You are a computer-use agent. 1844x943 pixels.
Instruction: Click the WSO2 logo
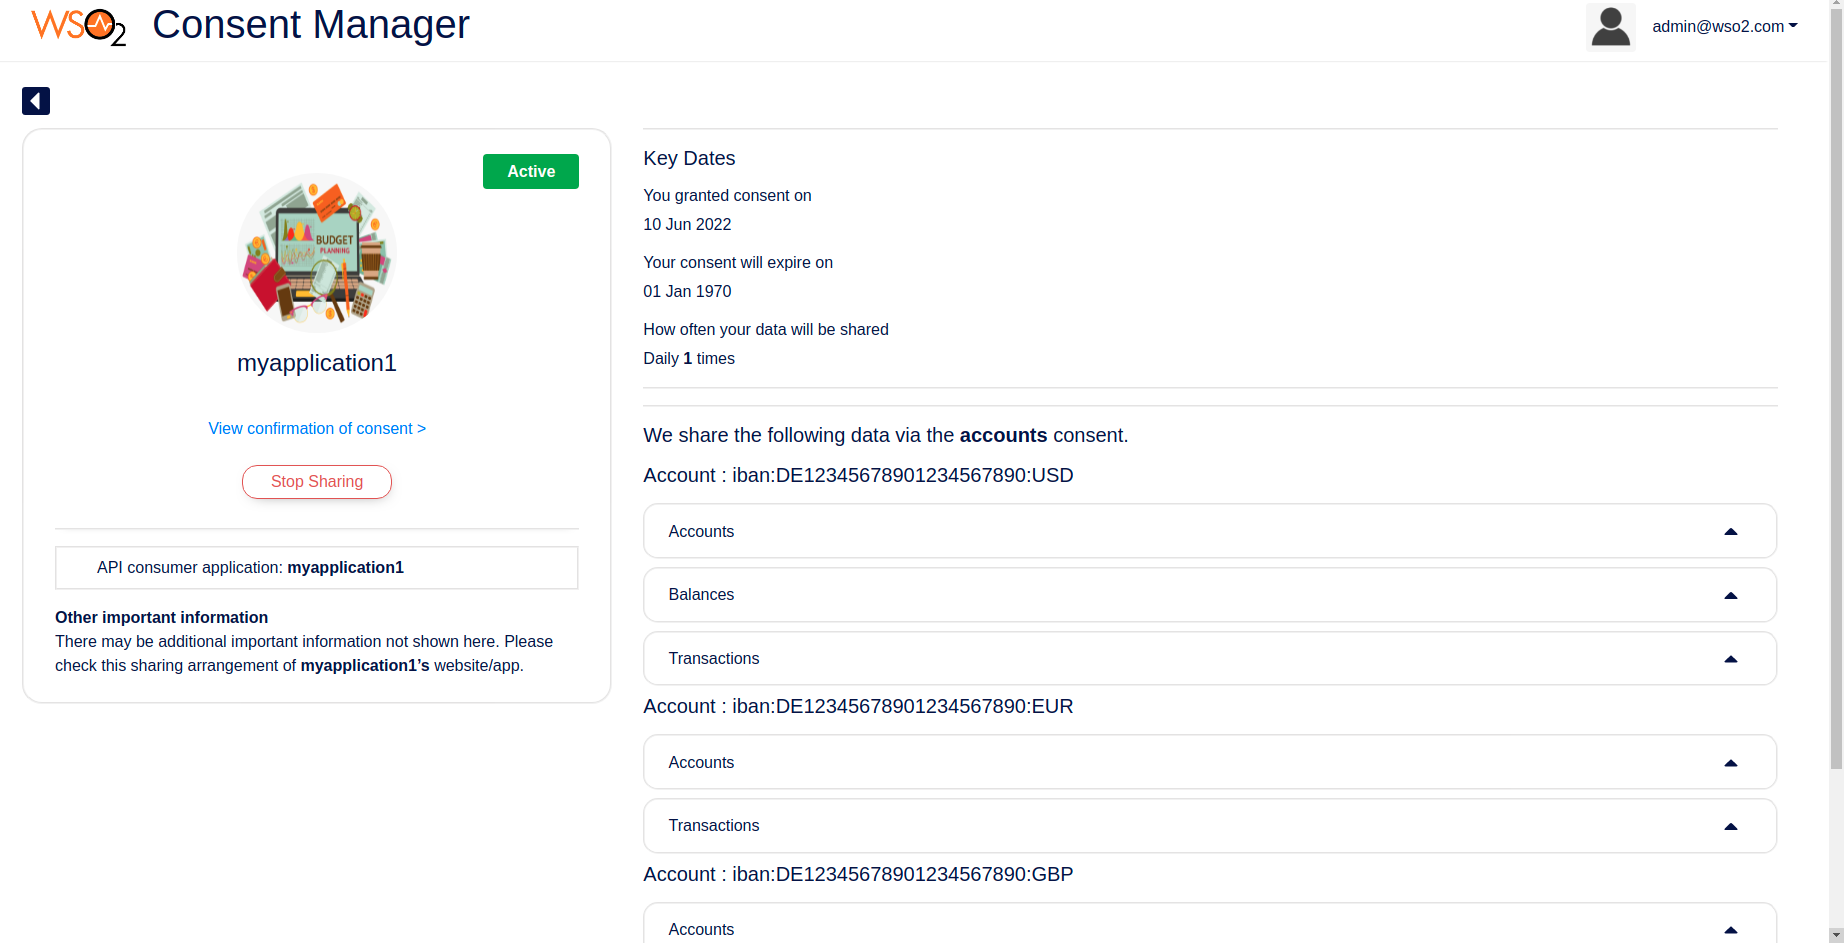point(79,27)
